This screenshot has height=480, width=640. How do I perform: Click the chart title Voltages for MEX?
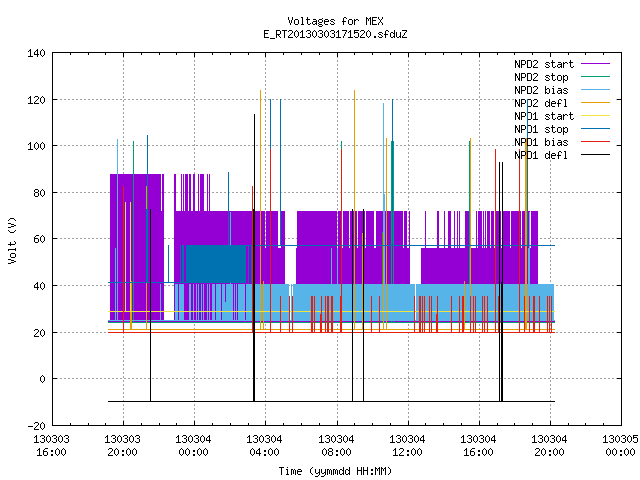[335, 21]
